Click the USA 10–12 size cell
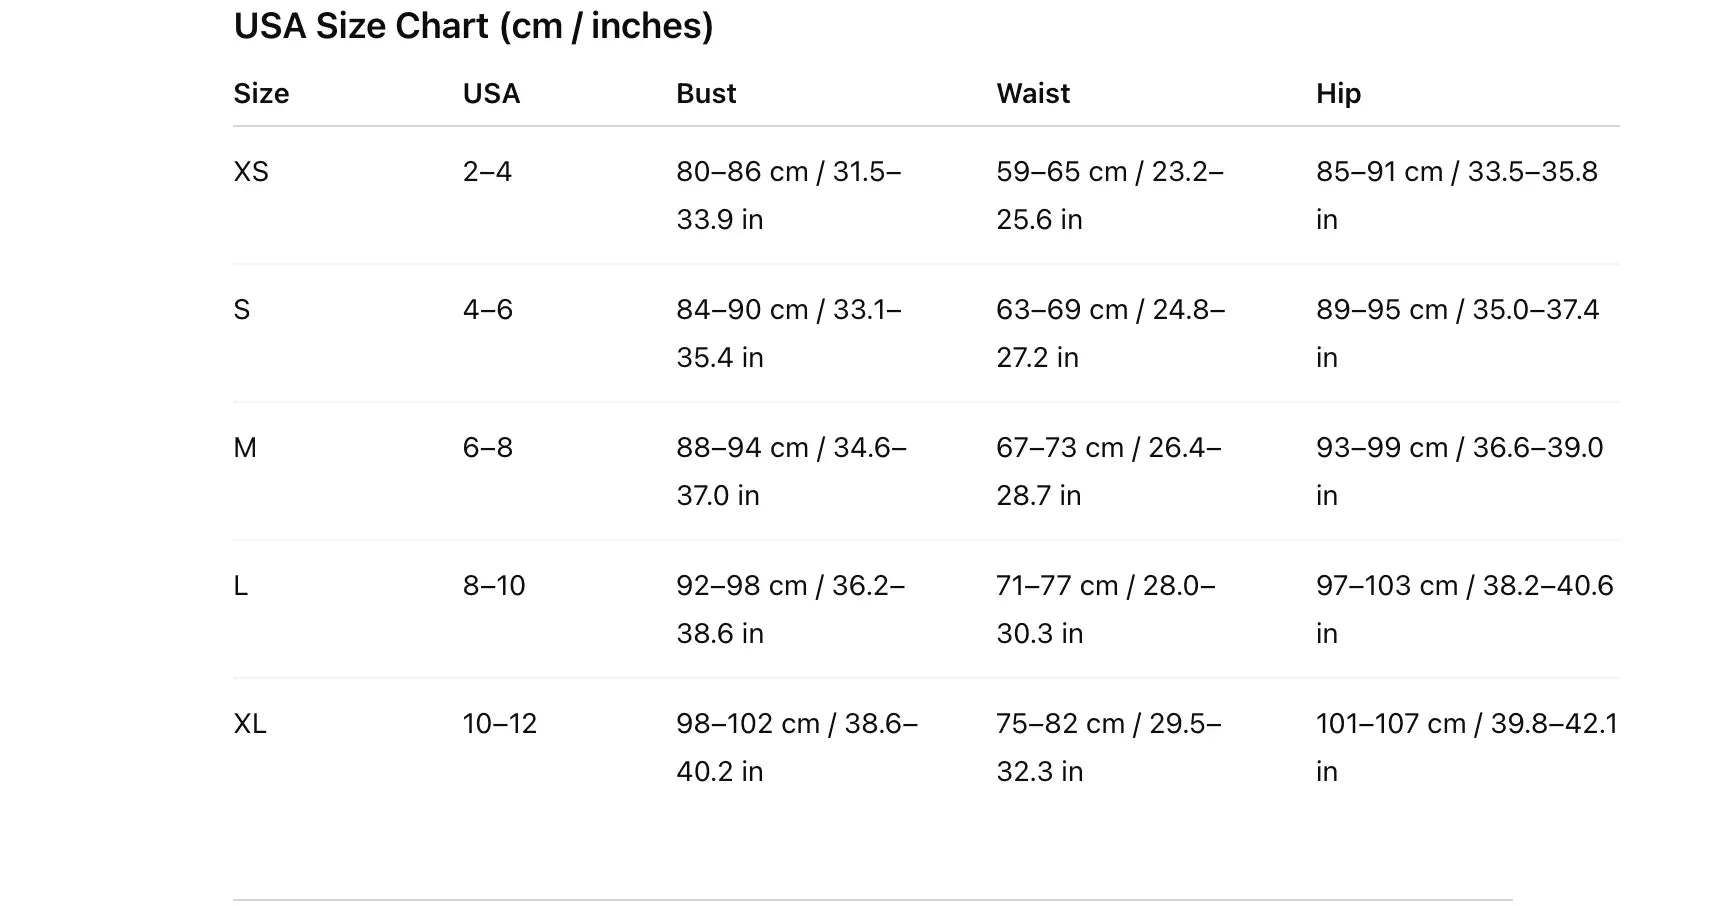 [500, 724]
